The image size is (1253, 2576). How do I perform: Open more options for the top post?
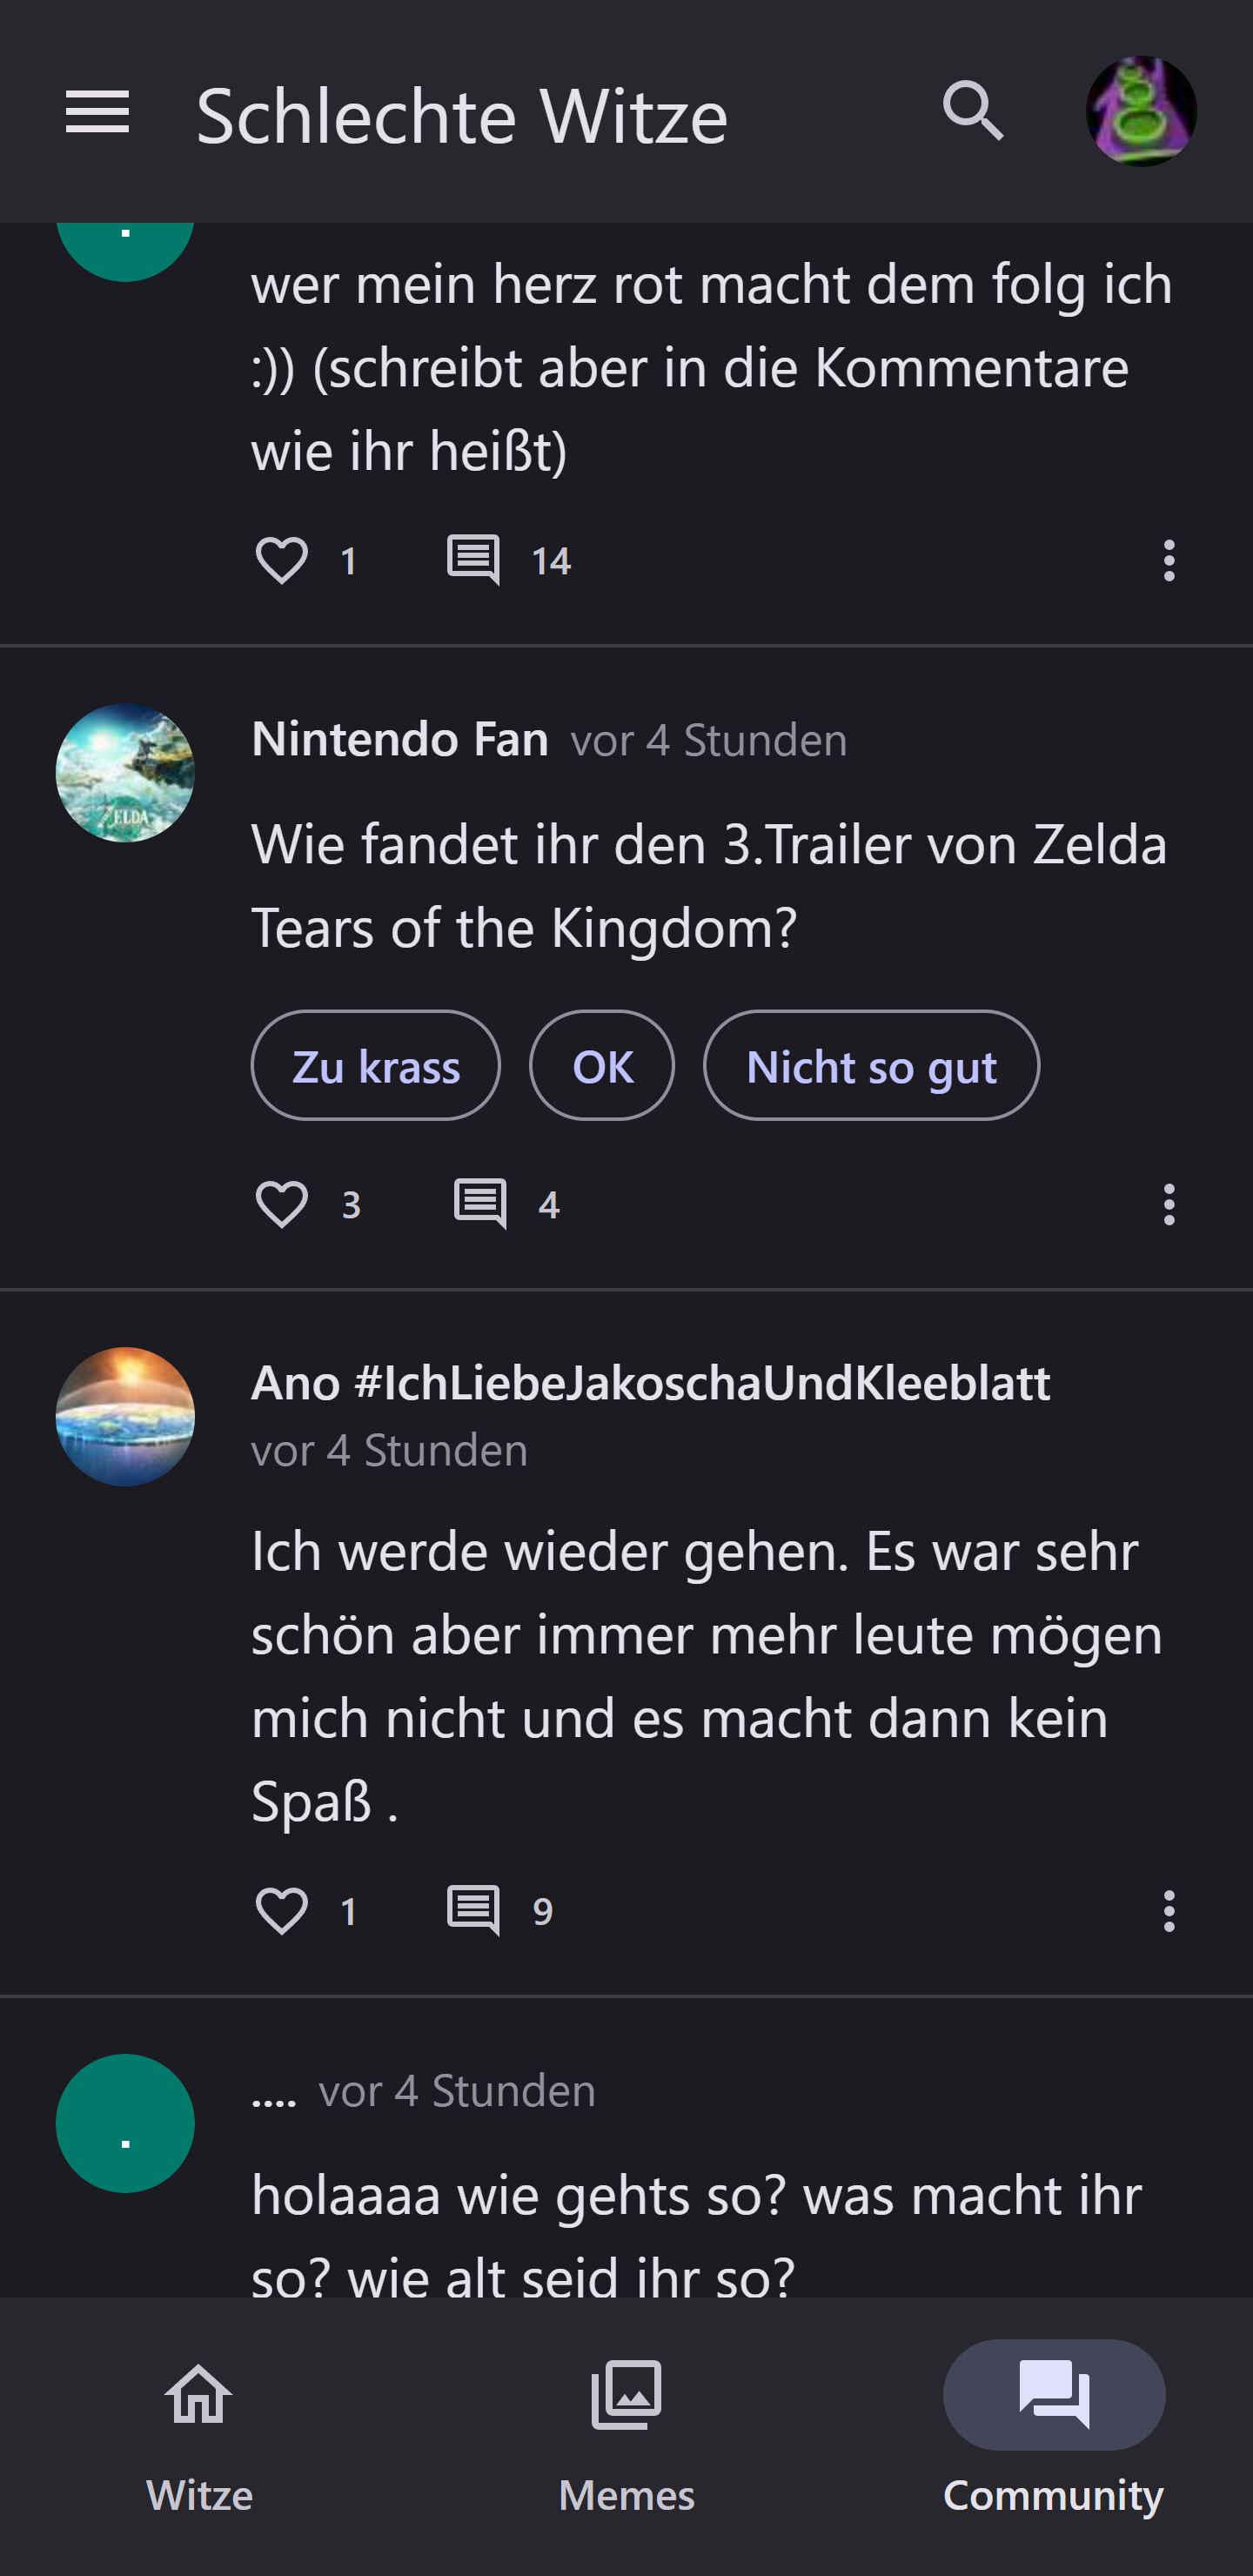[1168, 560]
